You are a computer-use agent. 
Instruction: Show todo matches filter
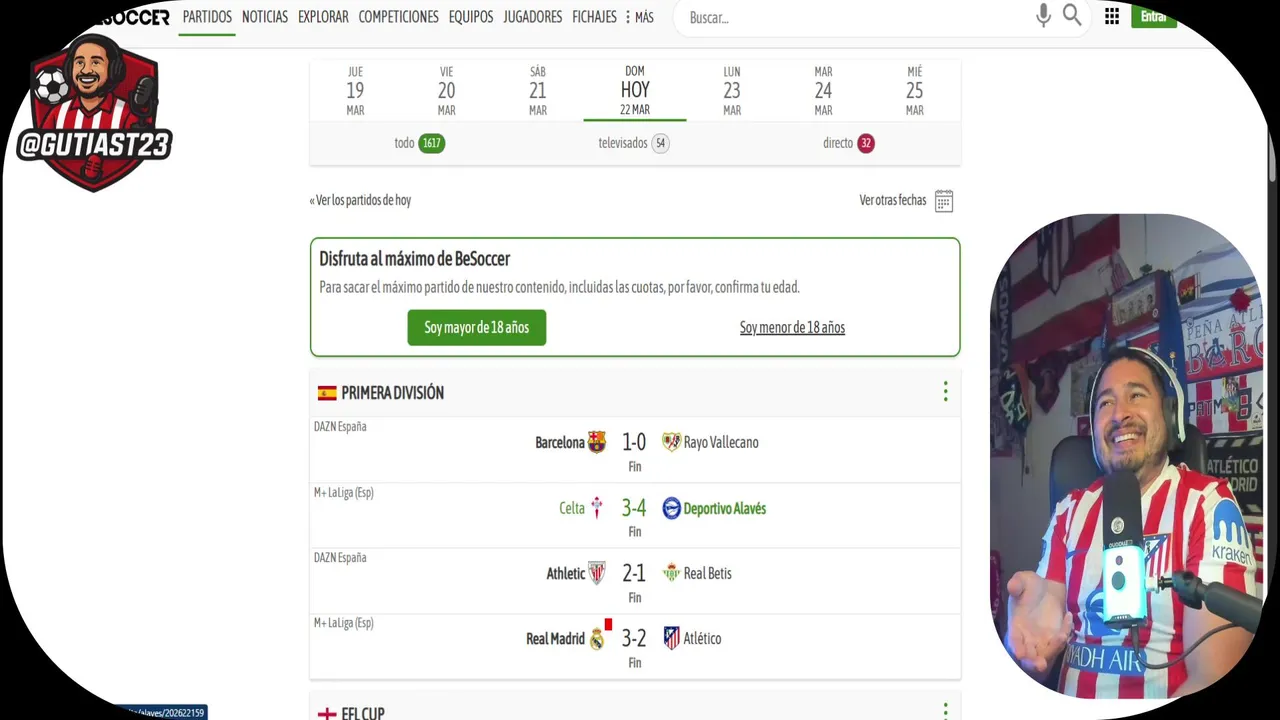[x=419, y=143]
